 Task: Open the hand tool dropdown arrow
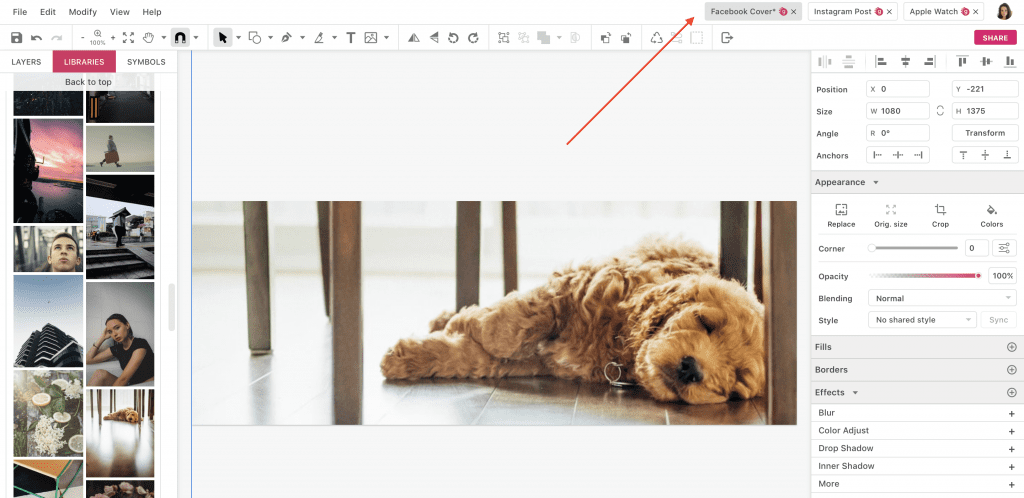tap(164, 38)
